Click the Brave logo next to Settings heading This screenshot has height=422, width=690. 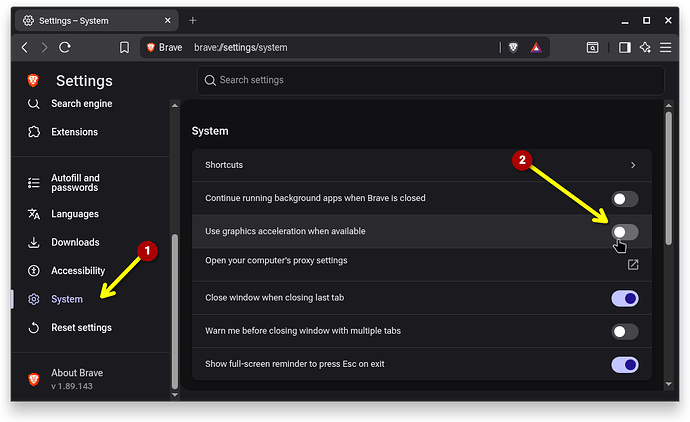tap(33, 81)
